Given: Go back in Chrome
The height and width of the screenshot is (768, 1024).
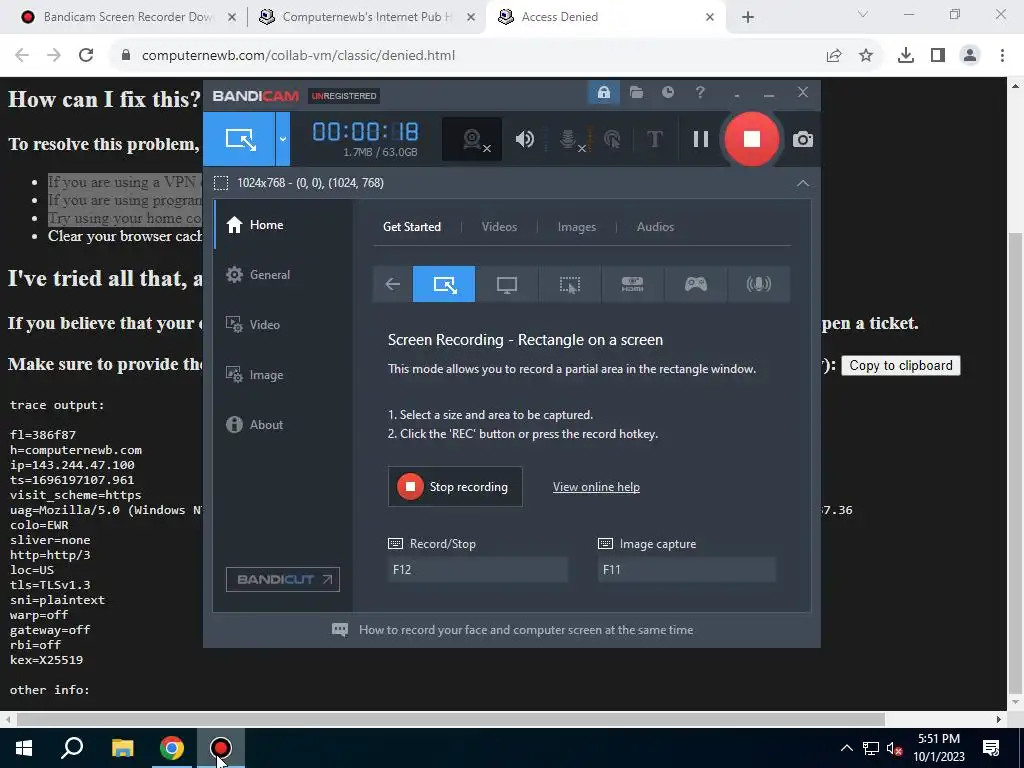Looking at the screenshot, I should tap(22, 56).
